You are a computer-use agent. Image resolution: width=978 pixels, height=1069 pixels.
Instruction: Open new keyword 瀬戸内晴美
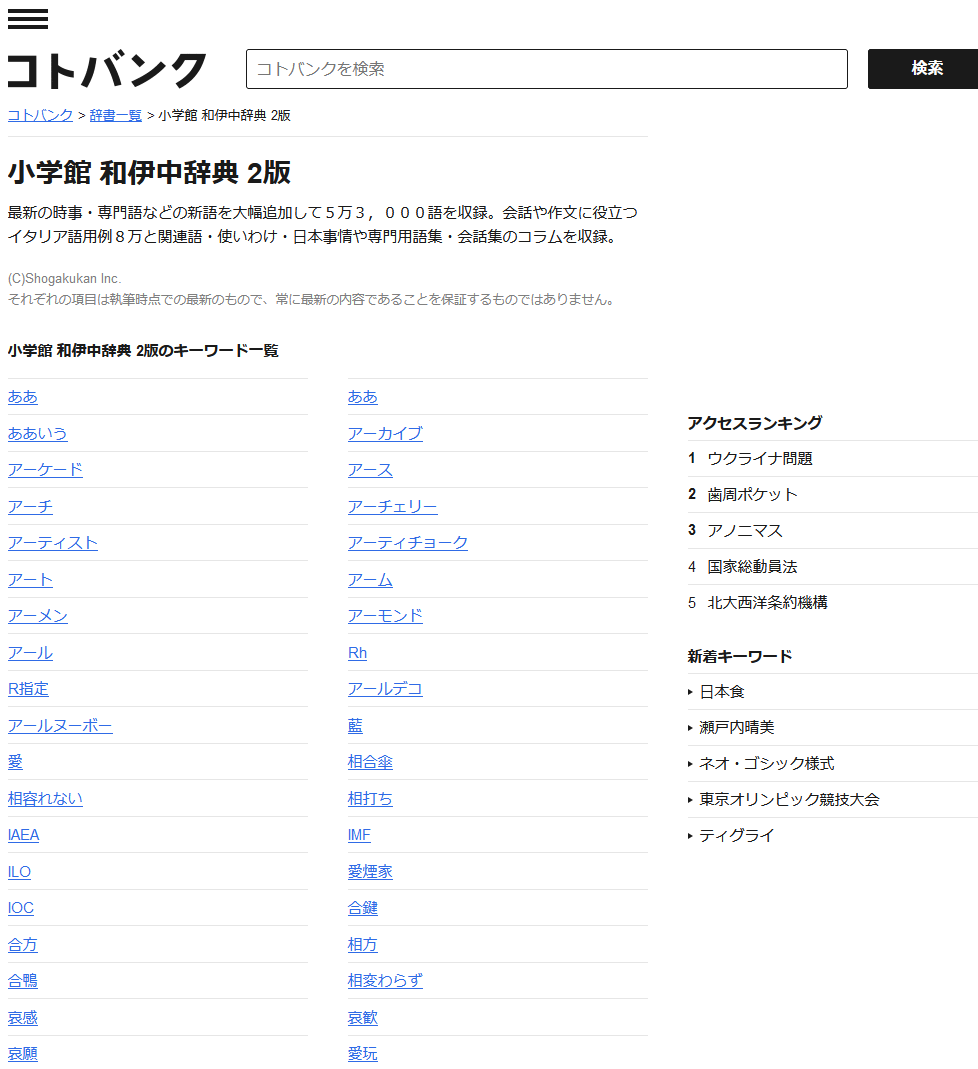(x=737, y=727)
